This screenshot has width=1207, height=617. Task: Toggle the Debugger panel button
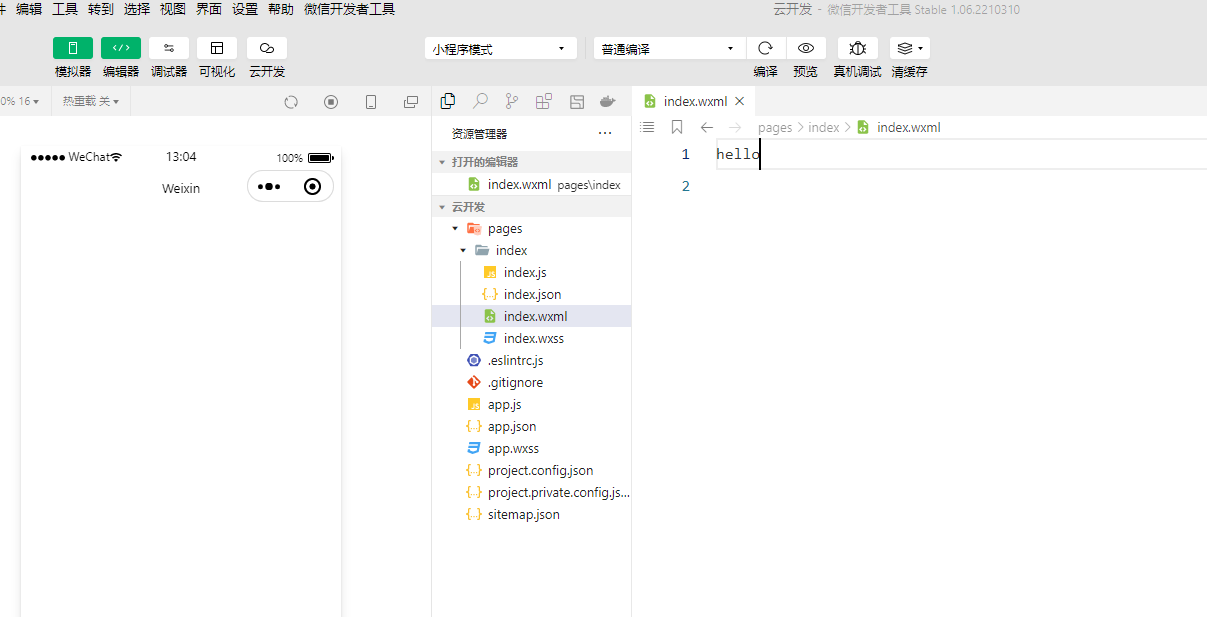click(x=169, y=48)
